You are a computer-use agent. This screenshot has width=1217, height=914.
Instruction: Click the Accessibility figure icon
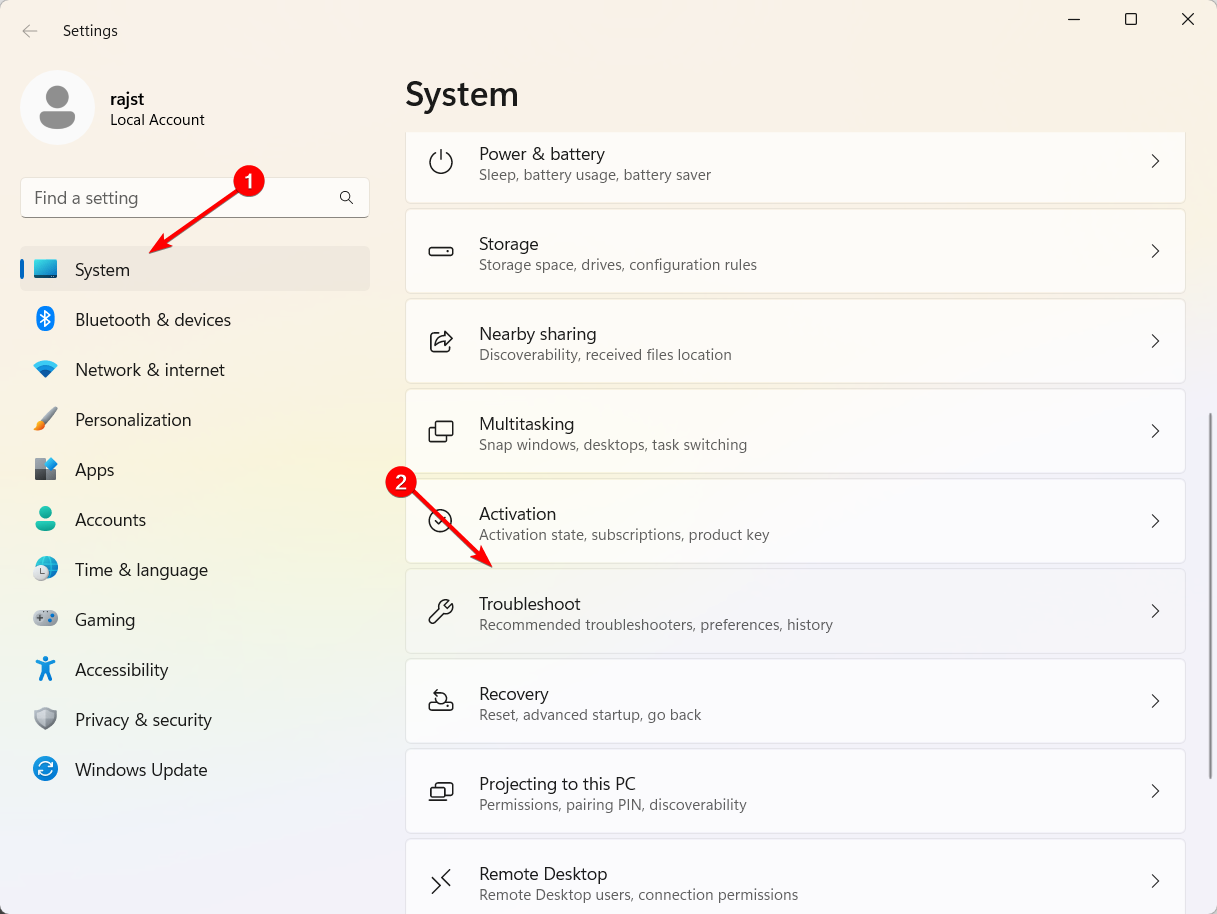pyautogui.click(x=46, y=669)
